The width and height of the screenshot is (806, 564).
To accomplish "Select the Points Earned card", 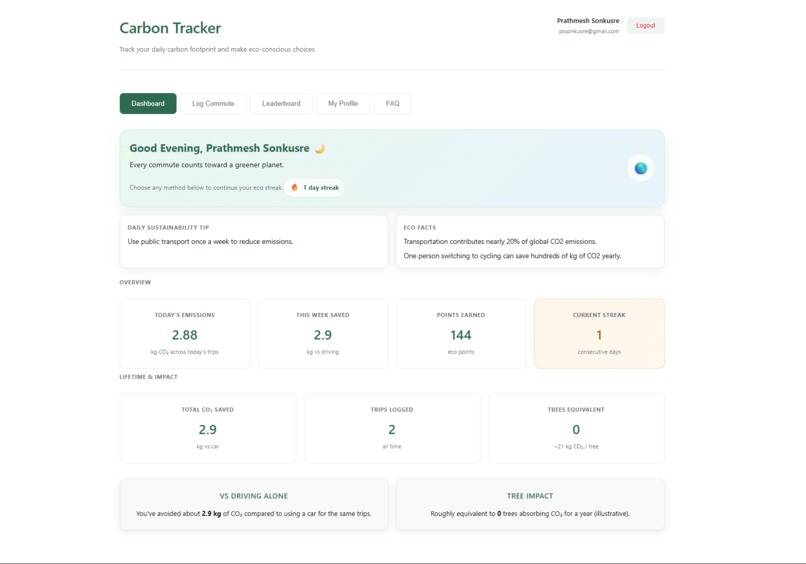I will (x=461, y=334).
